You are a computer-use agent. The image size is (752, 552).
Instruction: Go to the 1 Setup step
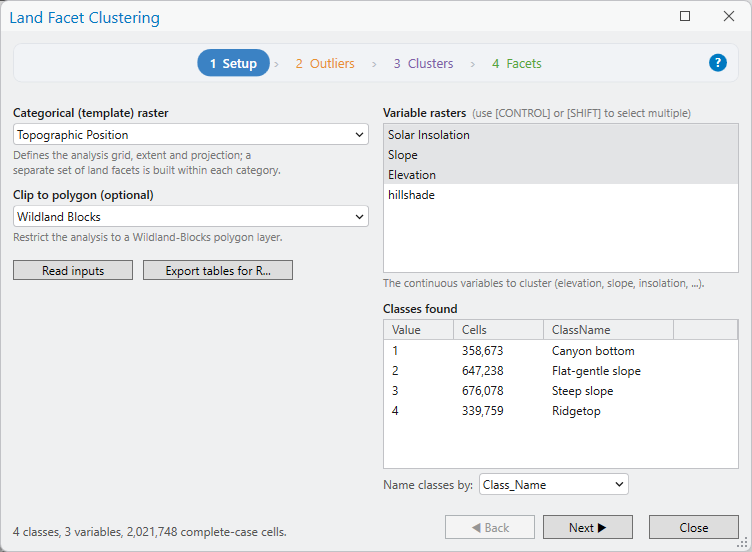pos(234,63)
